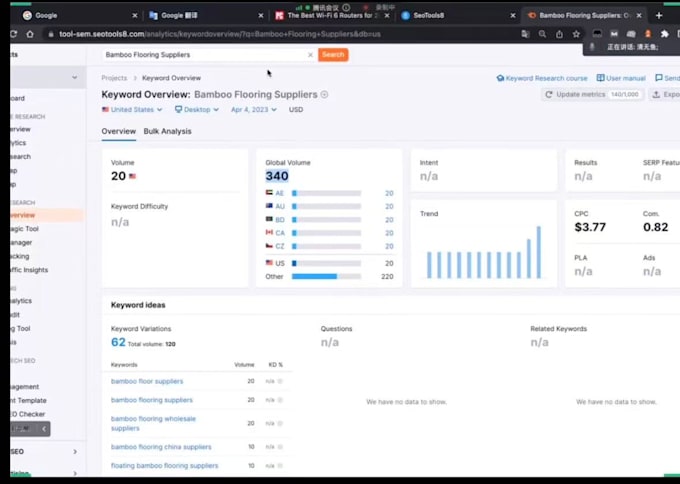This screenshot has height=484, width=680.
Task: Click the Send feedback link
Action: point(667,78)
